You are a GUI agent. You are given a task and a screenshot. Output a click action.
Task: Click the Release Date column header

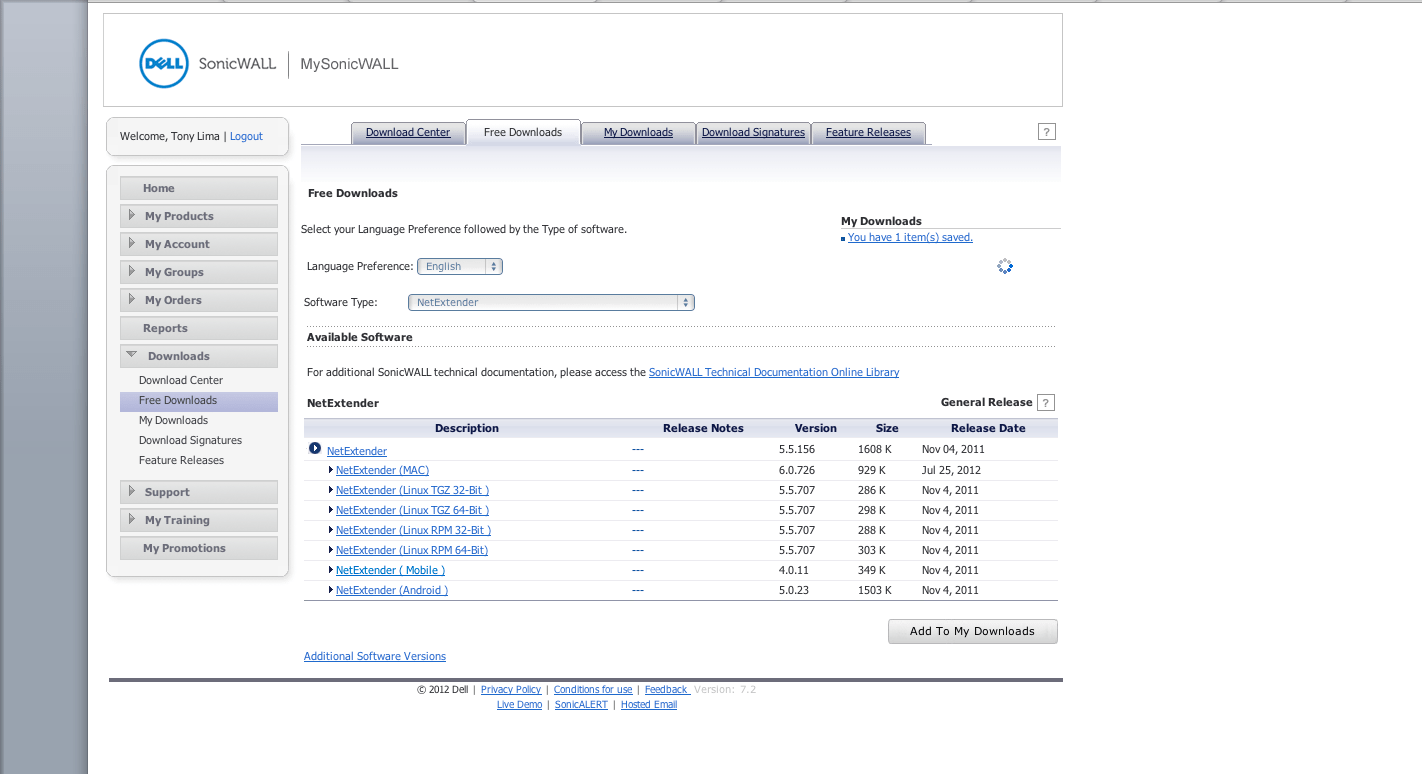coord(988,428)
